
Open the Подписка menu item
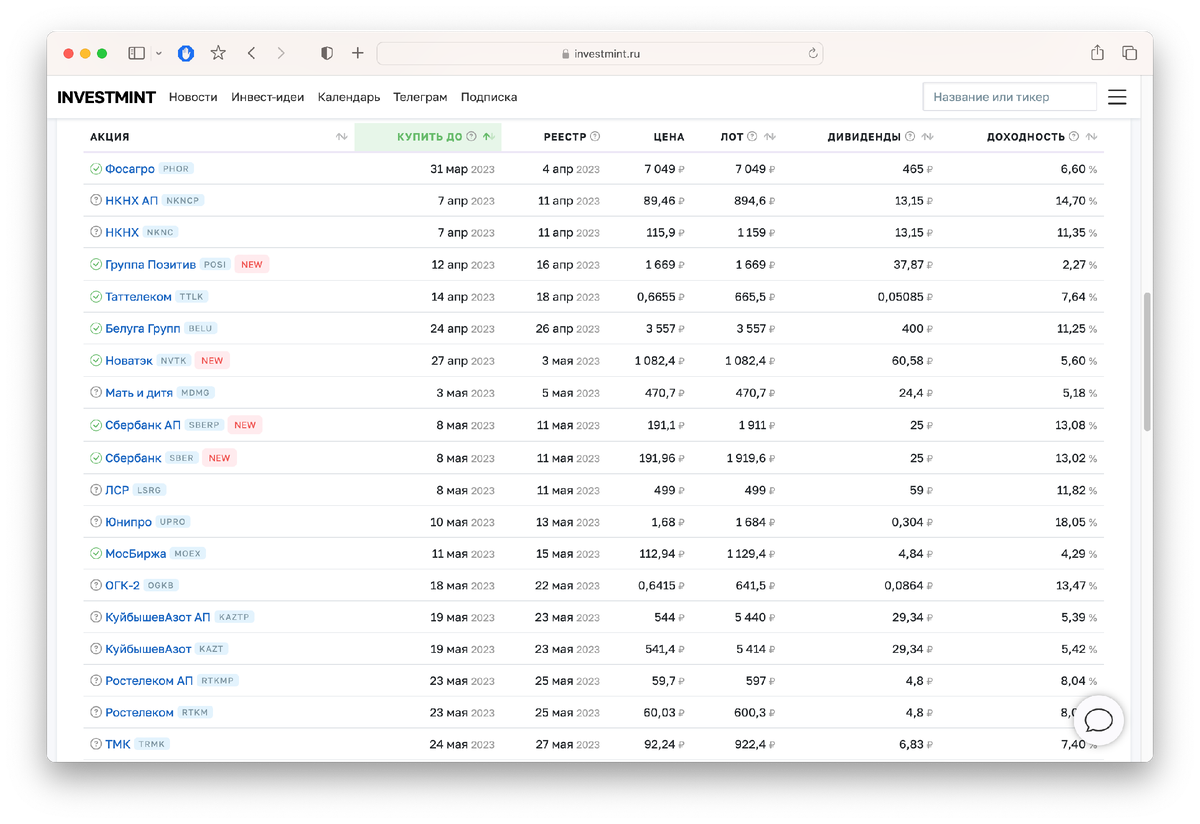tap(489, 97)
